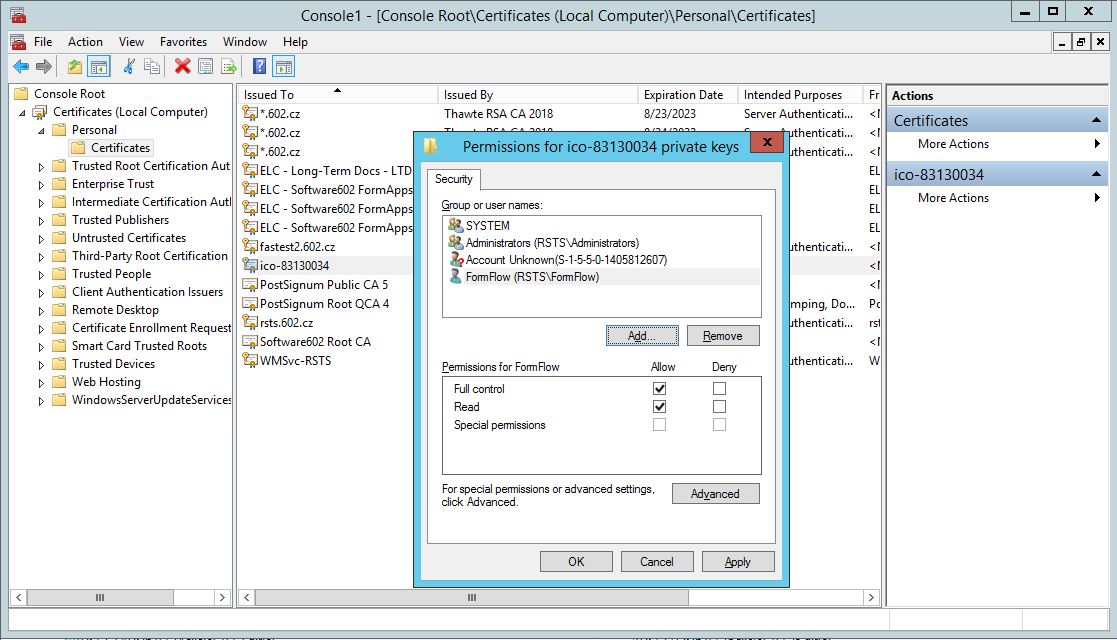Screen dimensions: 1117x640
Task: Click the Properties toolbar icon
Action: coord(205,67)
